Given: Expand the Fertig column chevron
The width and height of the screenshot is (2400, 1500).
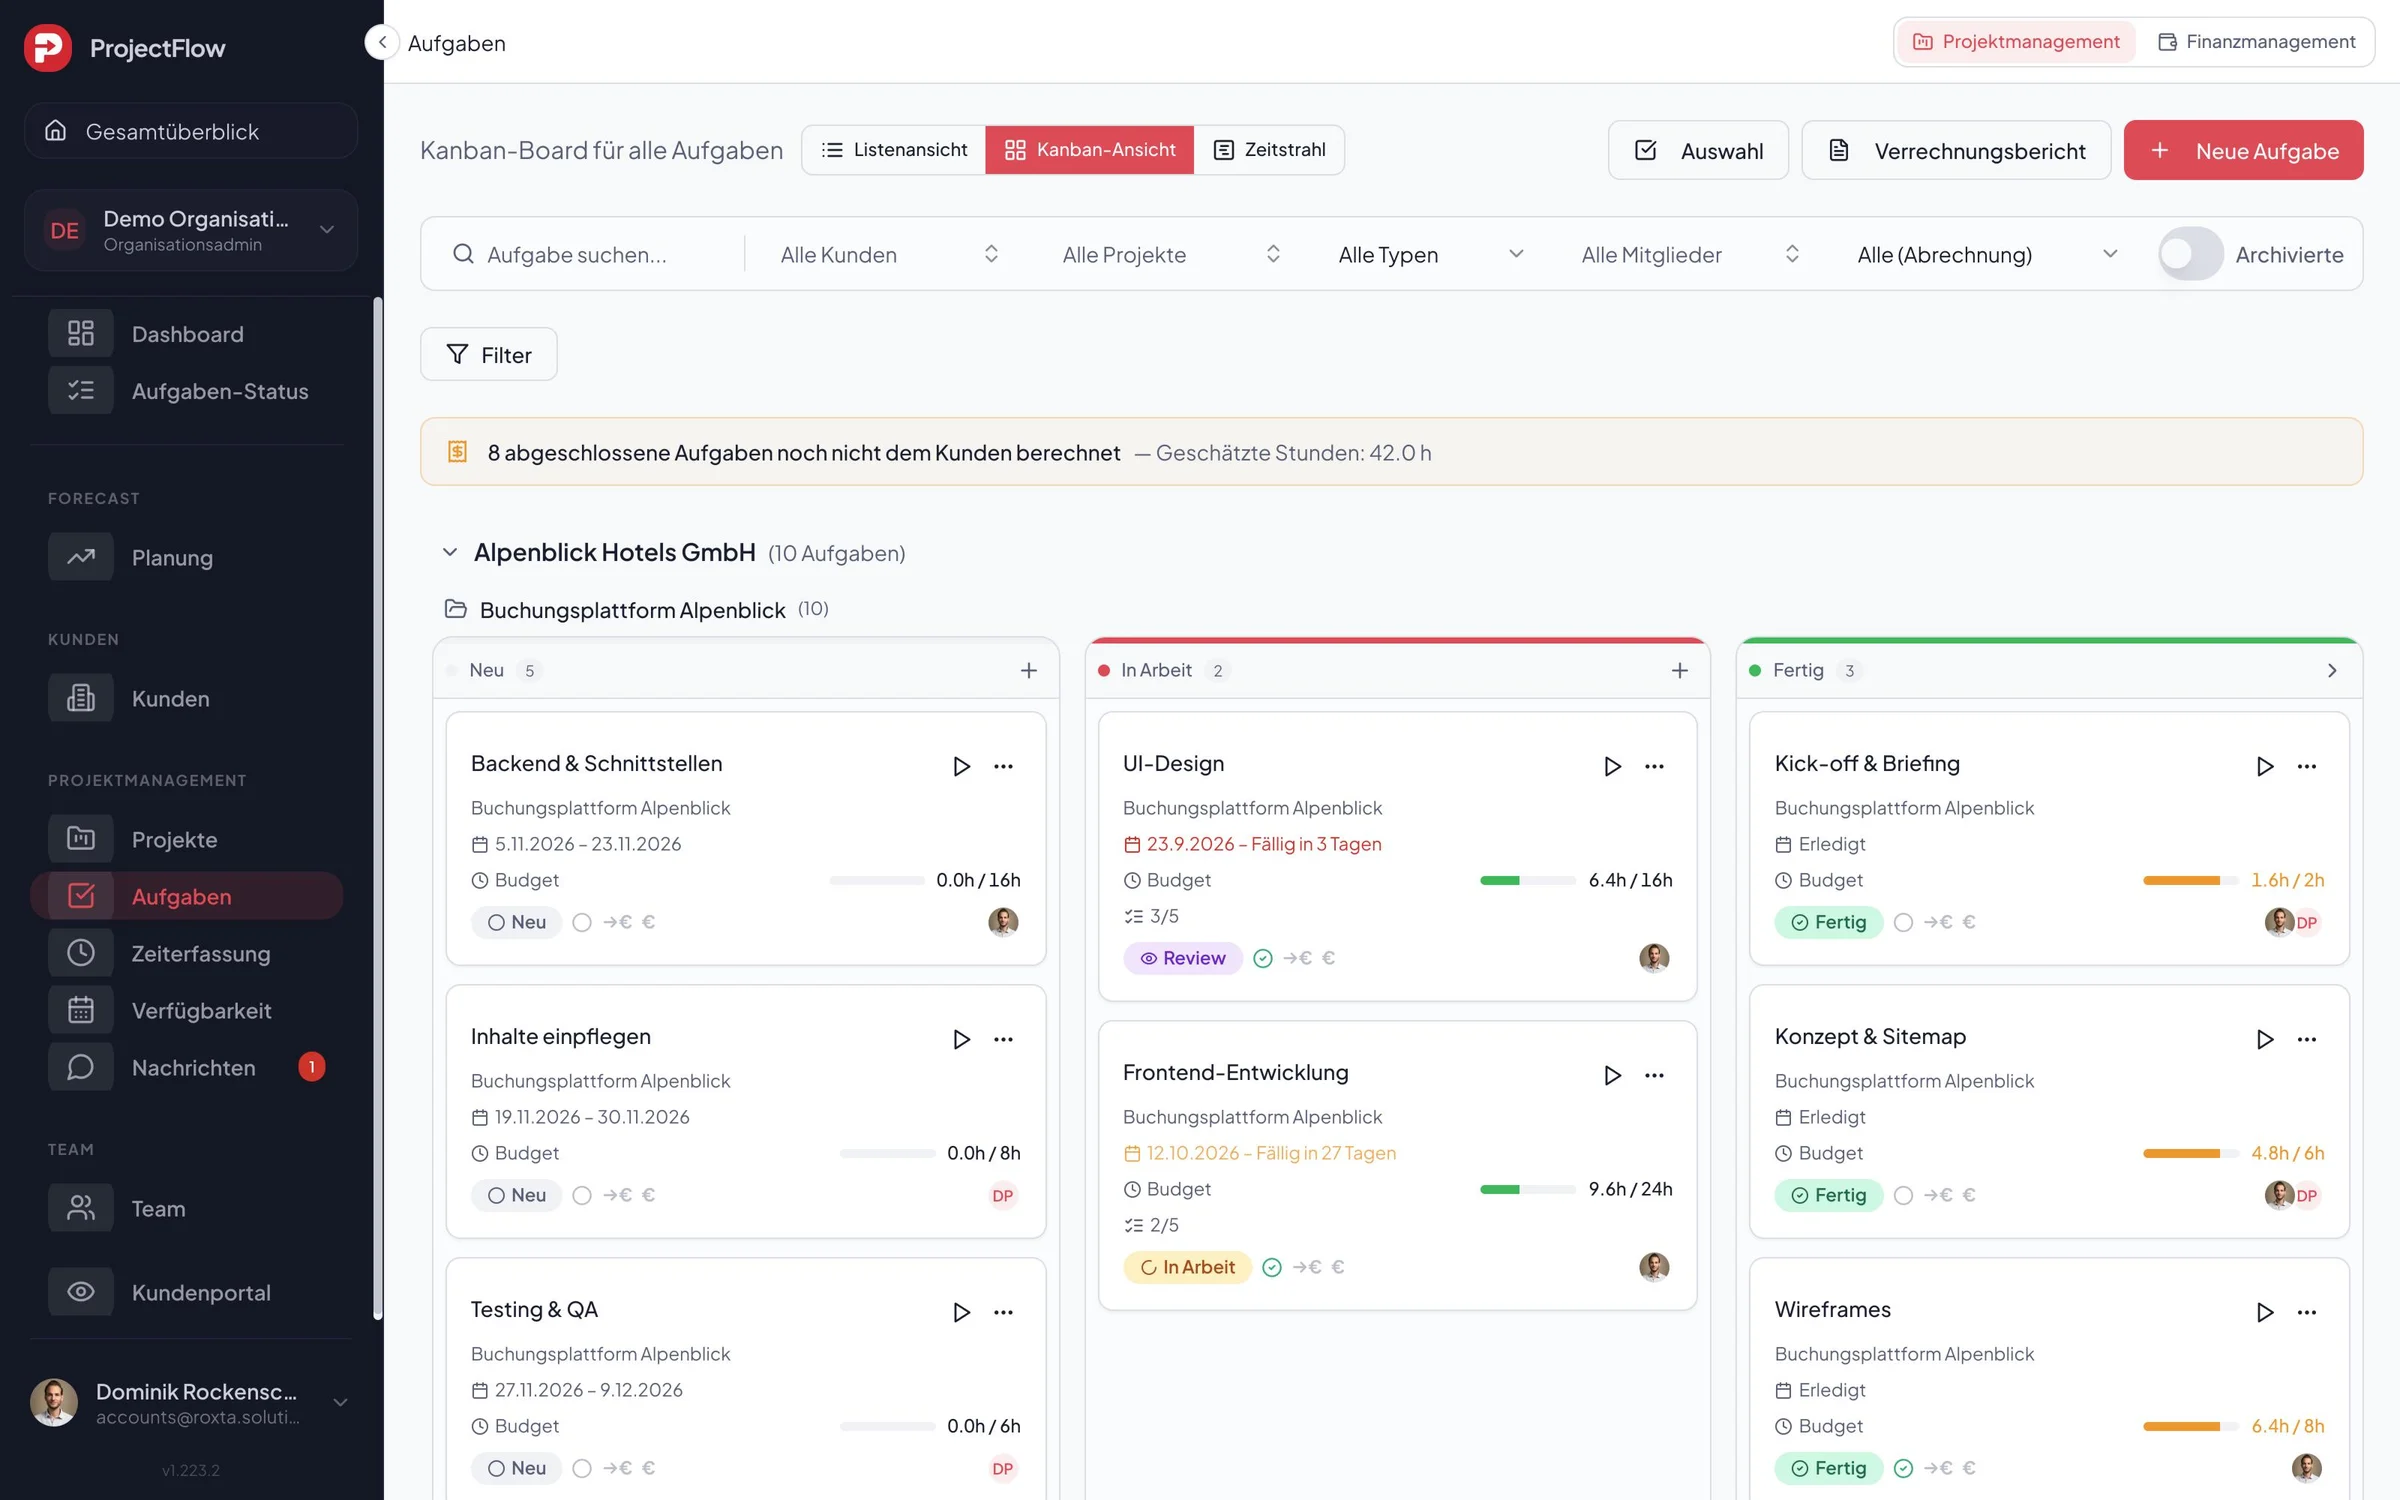Looking at the screenshot, I should [x=2332, y=670].
